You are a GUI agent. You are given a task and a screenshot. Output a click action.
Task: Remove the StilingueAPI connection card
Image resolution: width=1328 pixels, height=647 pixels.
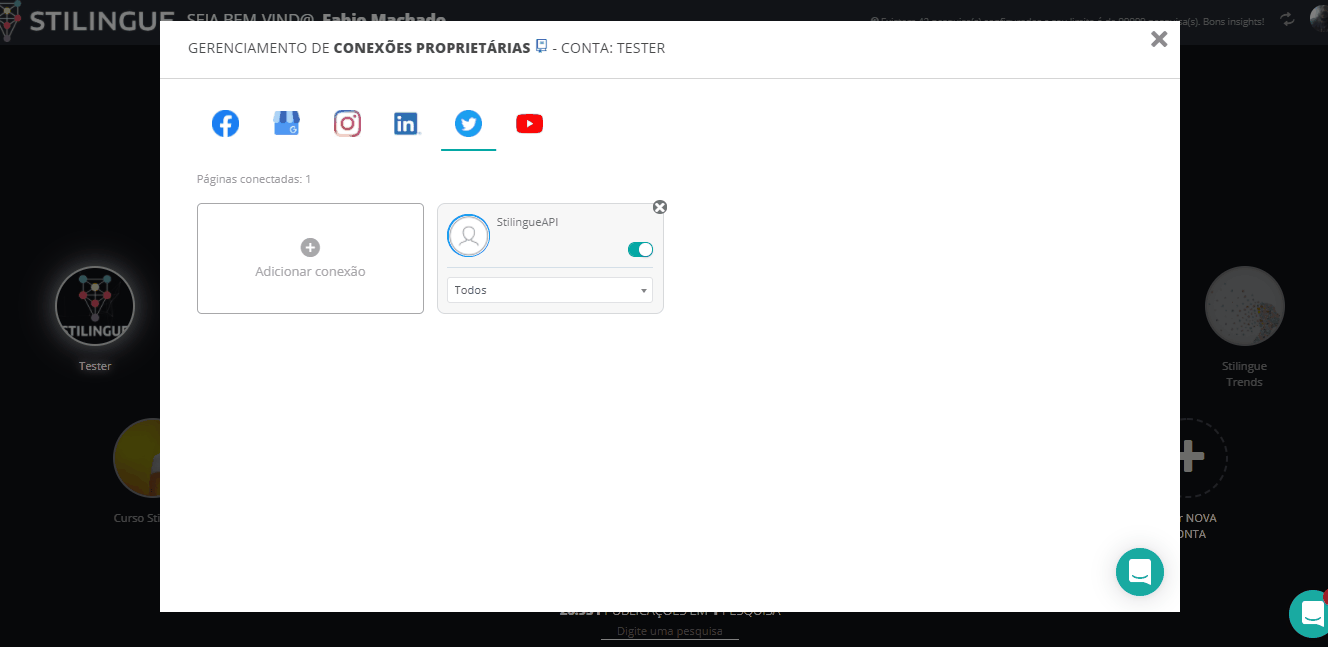660,207
